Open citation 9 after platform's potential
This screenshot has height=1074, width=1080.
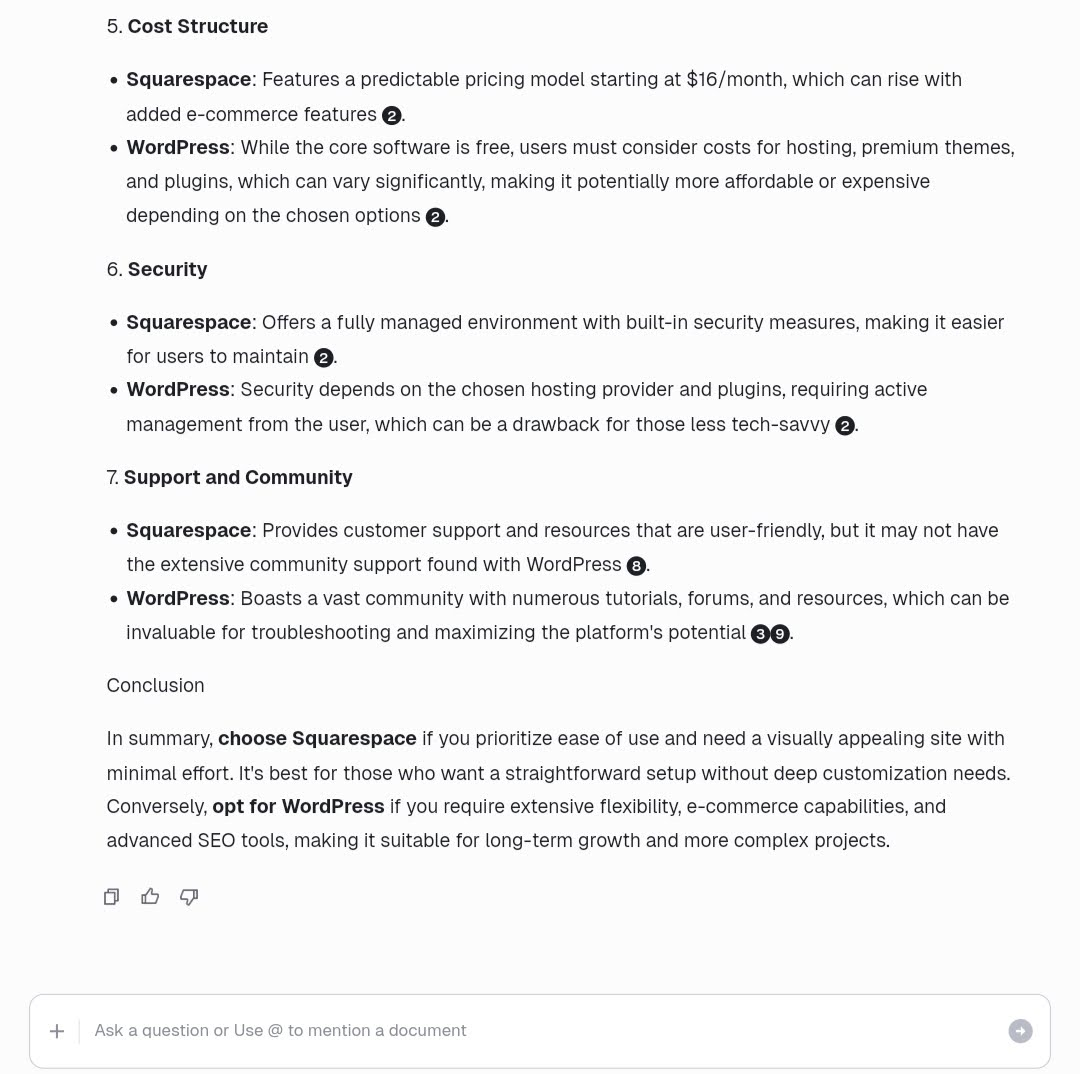click(780, 634)
